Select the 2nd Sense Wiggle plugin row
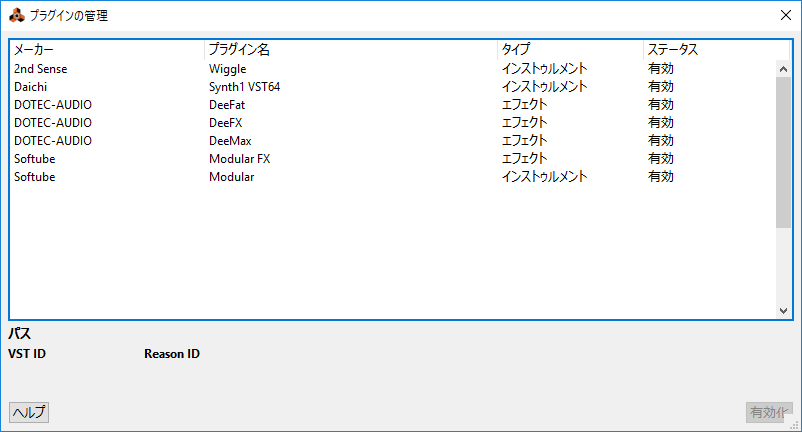 (393, 69)
